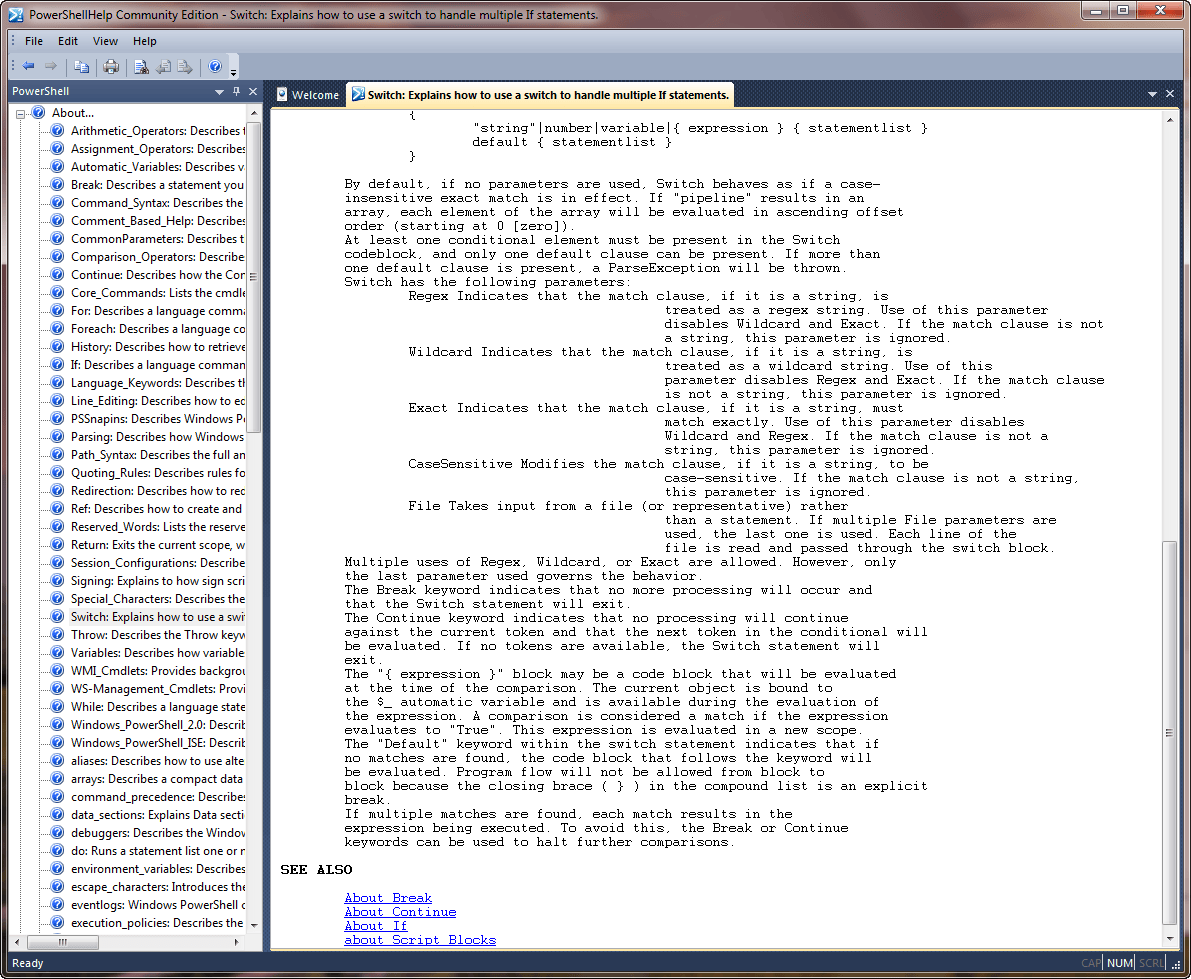
Task: Follow the about_Script_Blocks link
Action: click(419, 940)
